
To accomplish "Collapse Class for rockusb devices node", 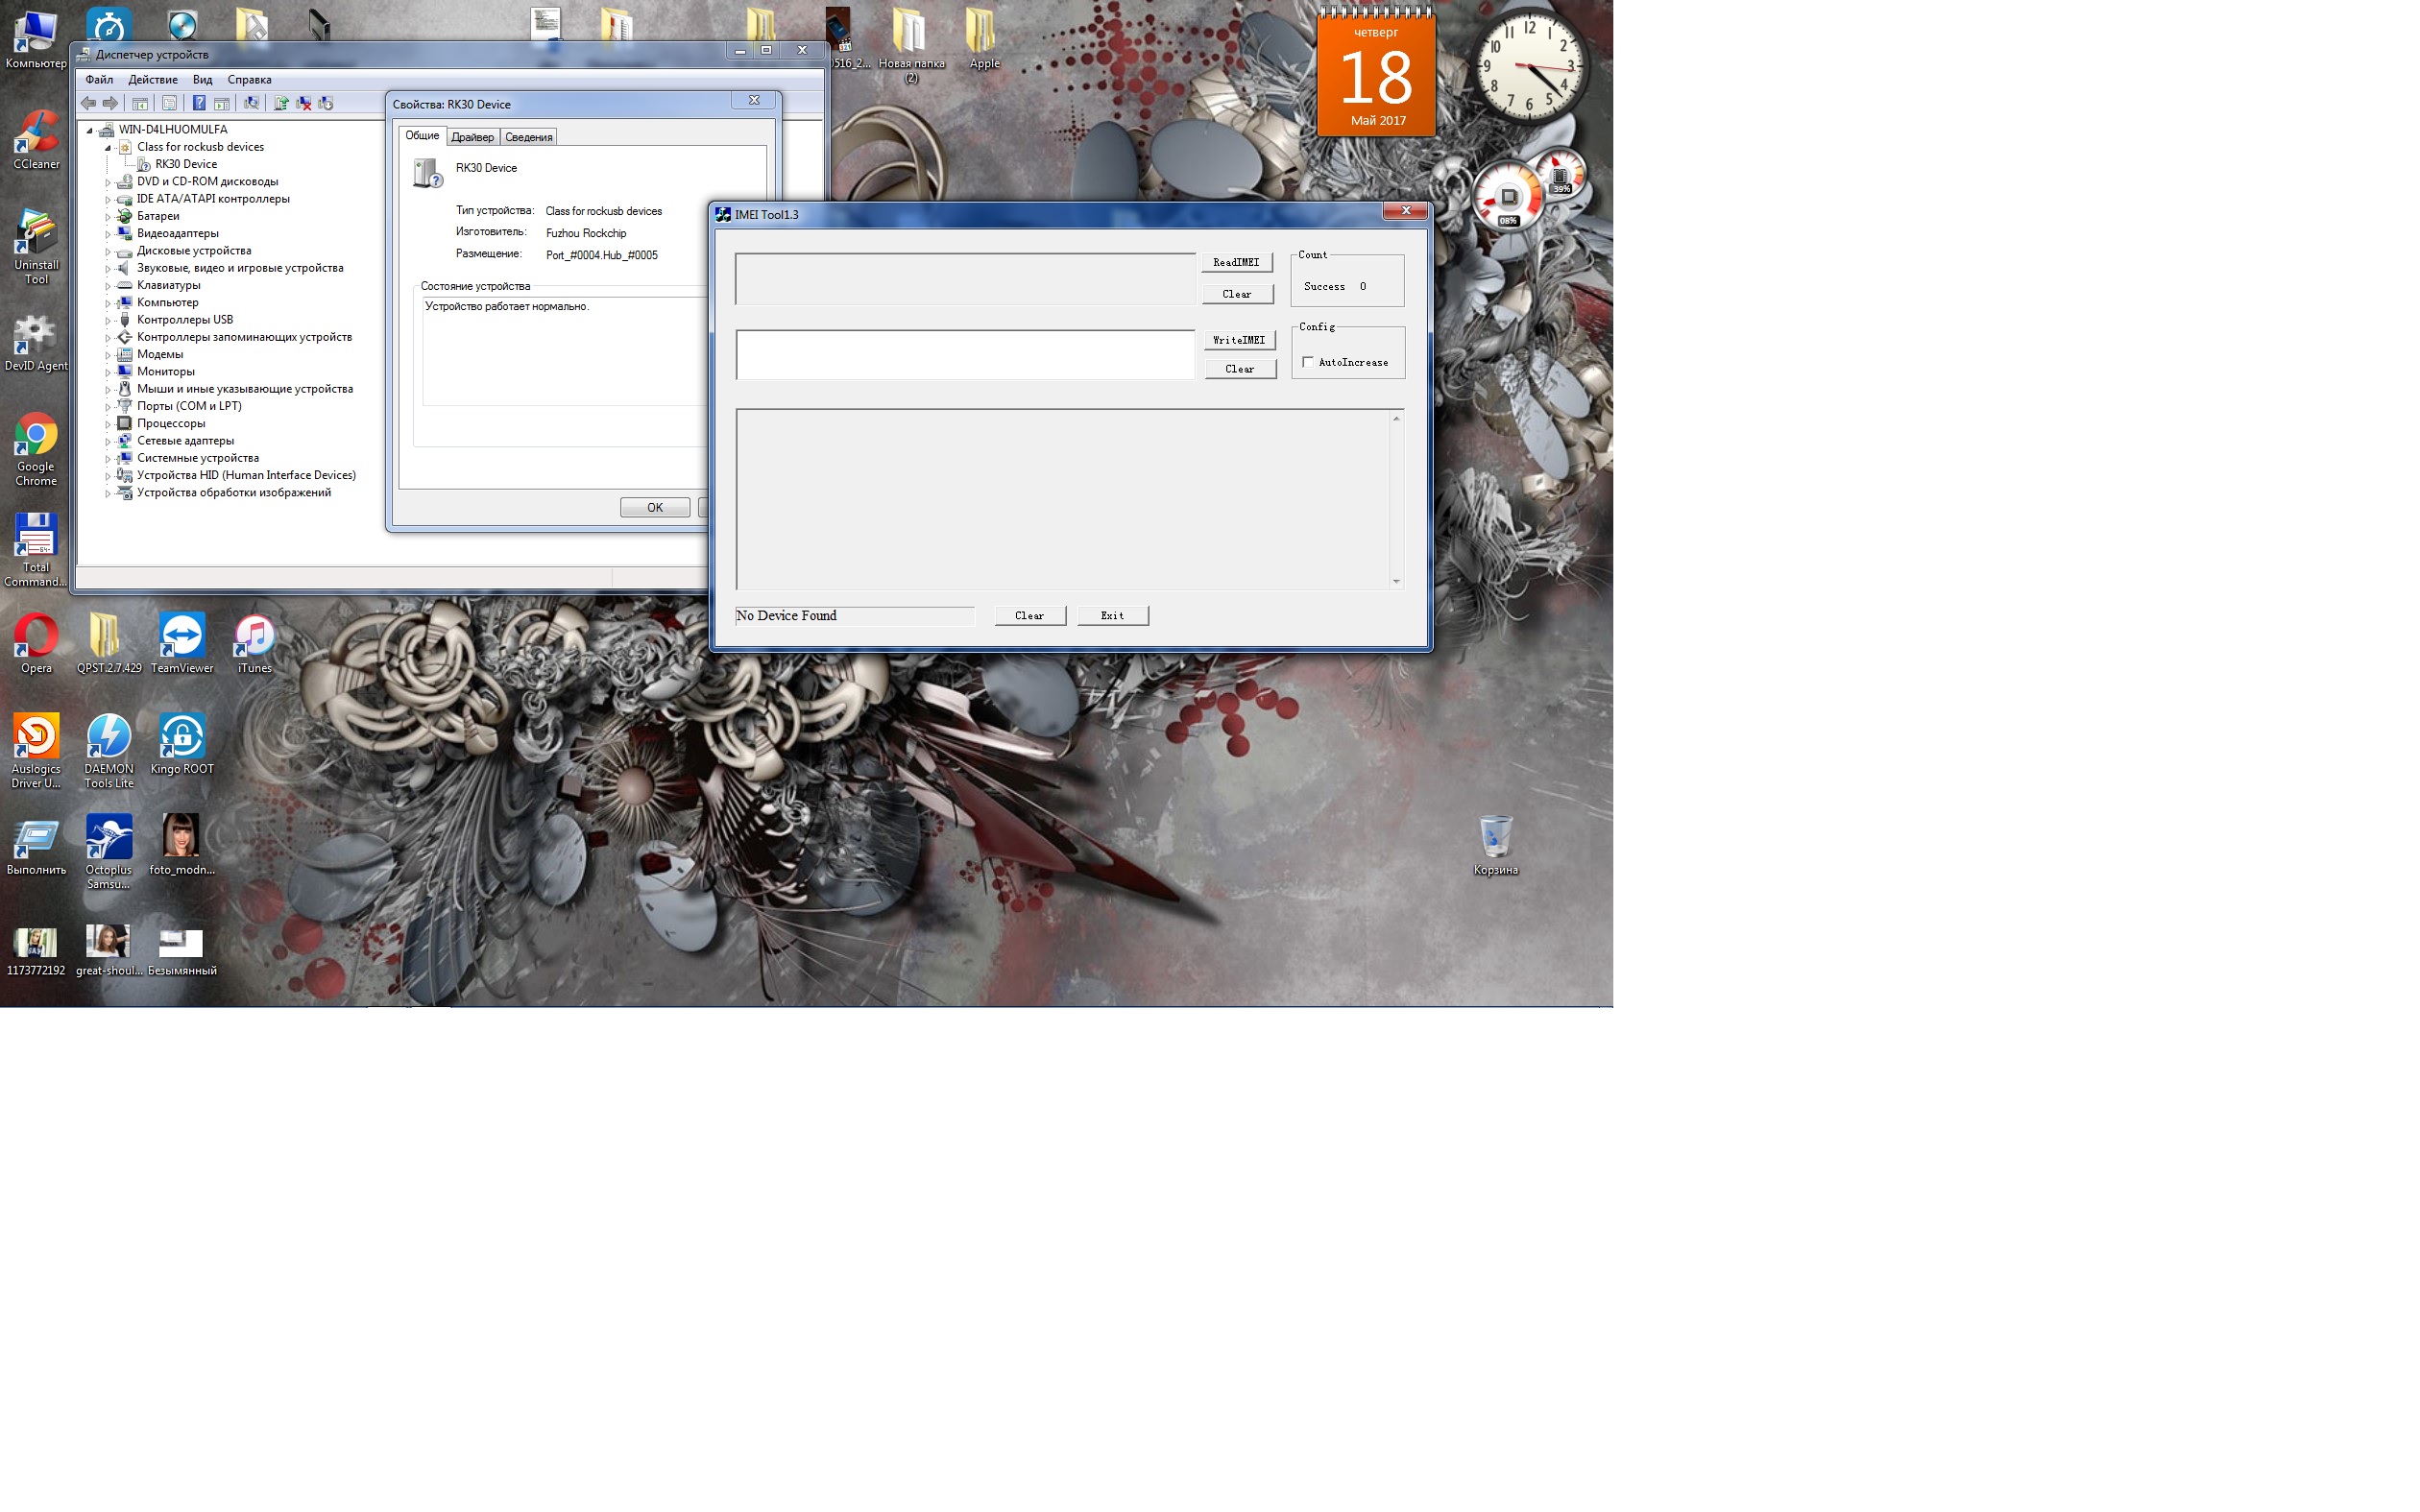I will (x=108, y=148).
